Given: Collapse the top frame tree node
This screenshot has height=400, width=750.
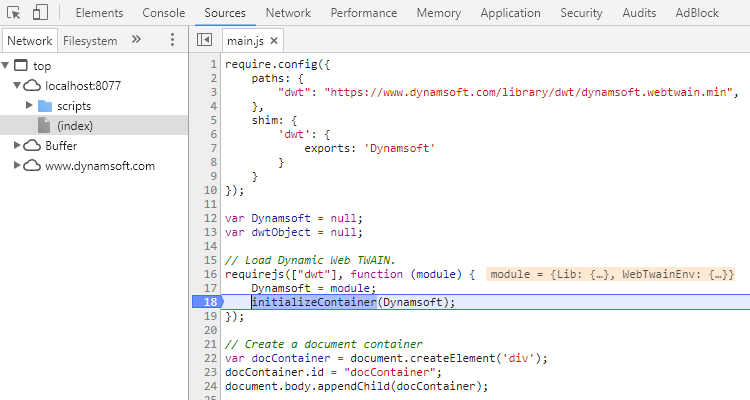Looking at the screenshot, I should [x=8, y=66].
